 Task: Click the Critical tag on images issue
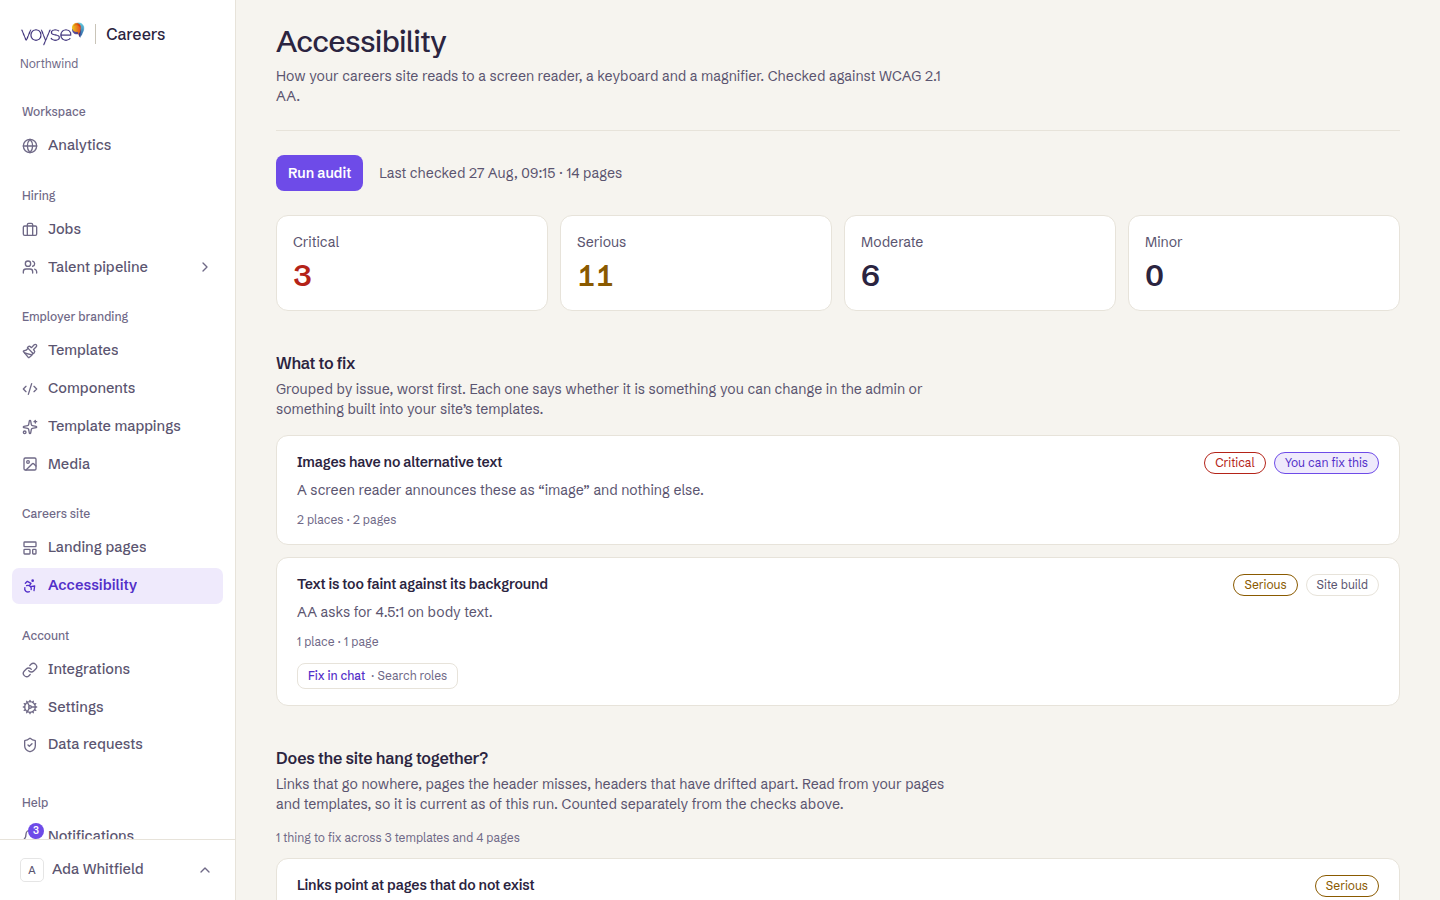(1235, 463)
